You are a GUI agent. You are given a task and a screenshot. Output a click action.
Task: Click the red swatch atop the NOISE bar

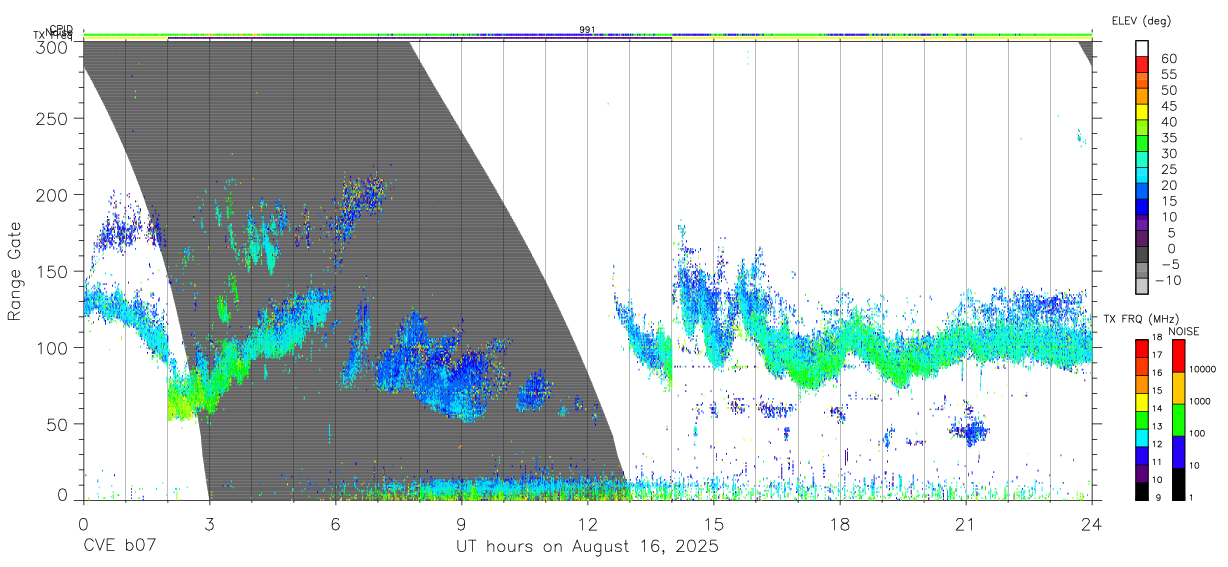point(1177,355)
